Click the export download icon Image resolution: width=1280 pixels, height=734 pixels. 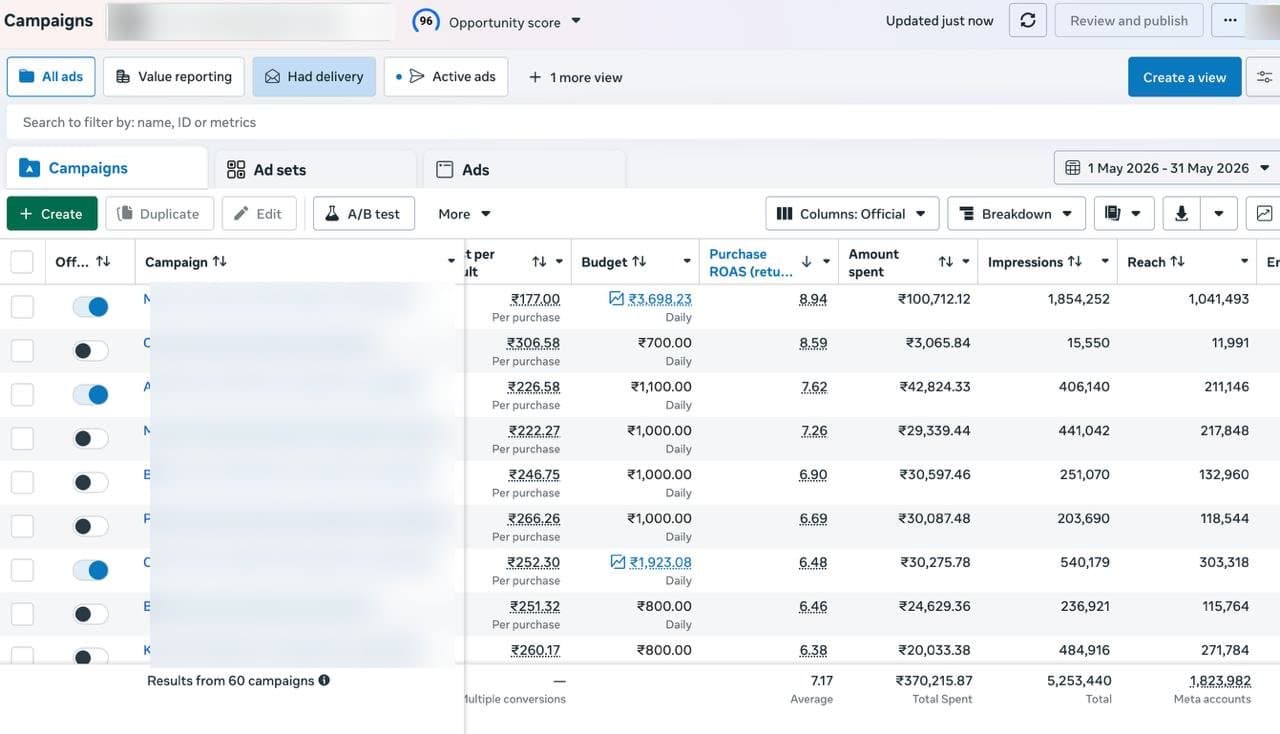1181,213
